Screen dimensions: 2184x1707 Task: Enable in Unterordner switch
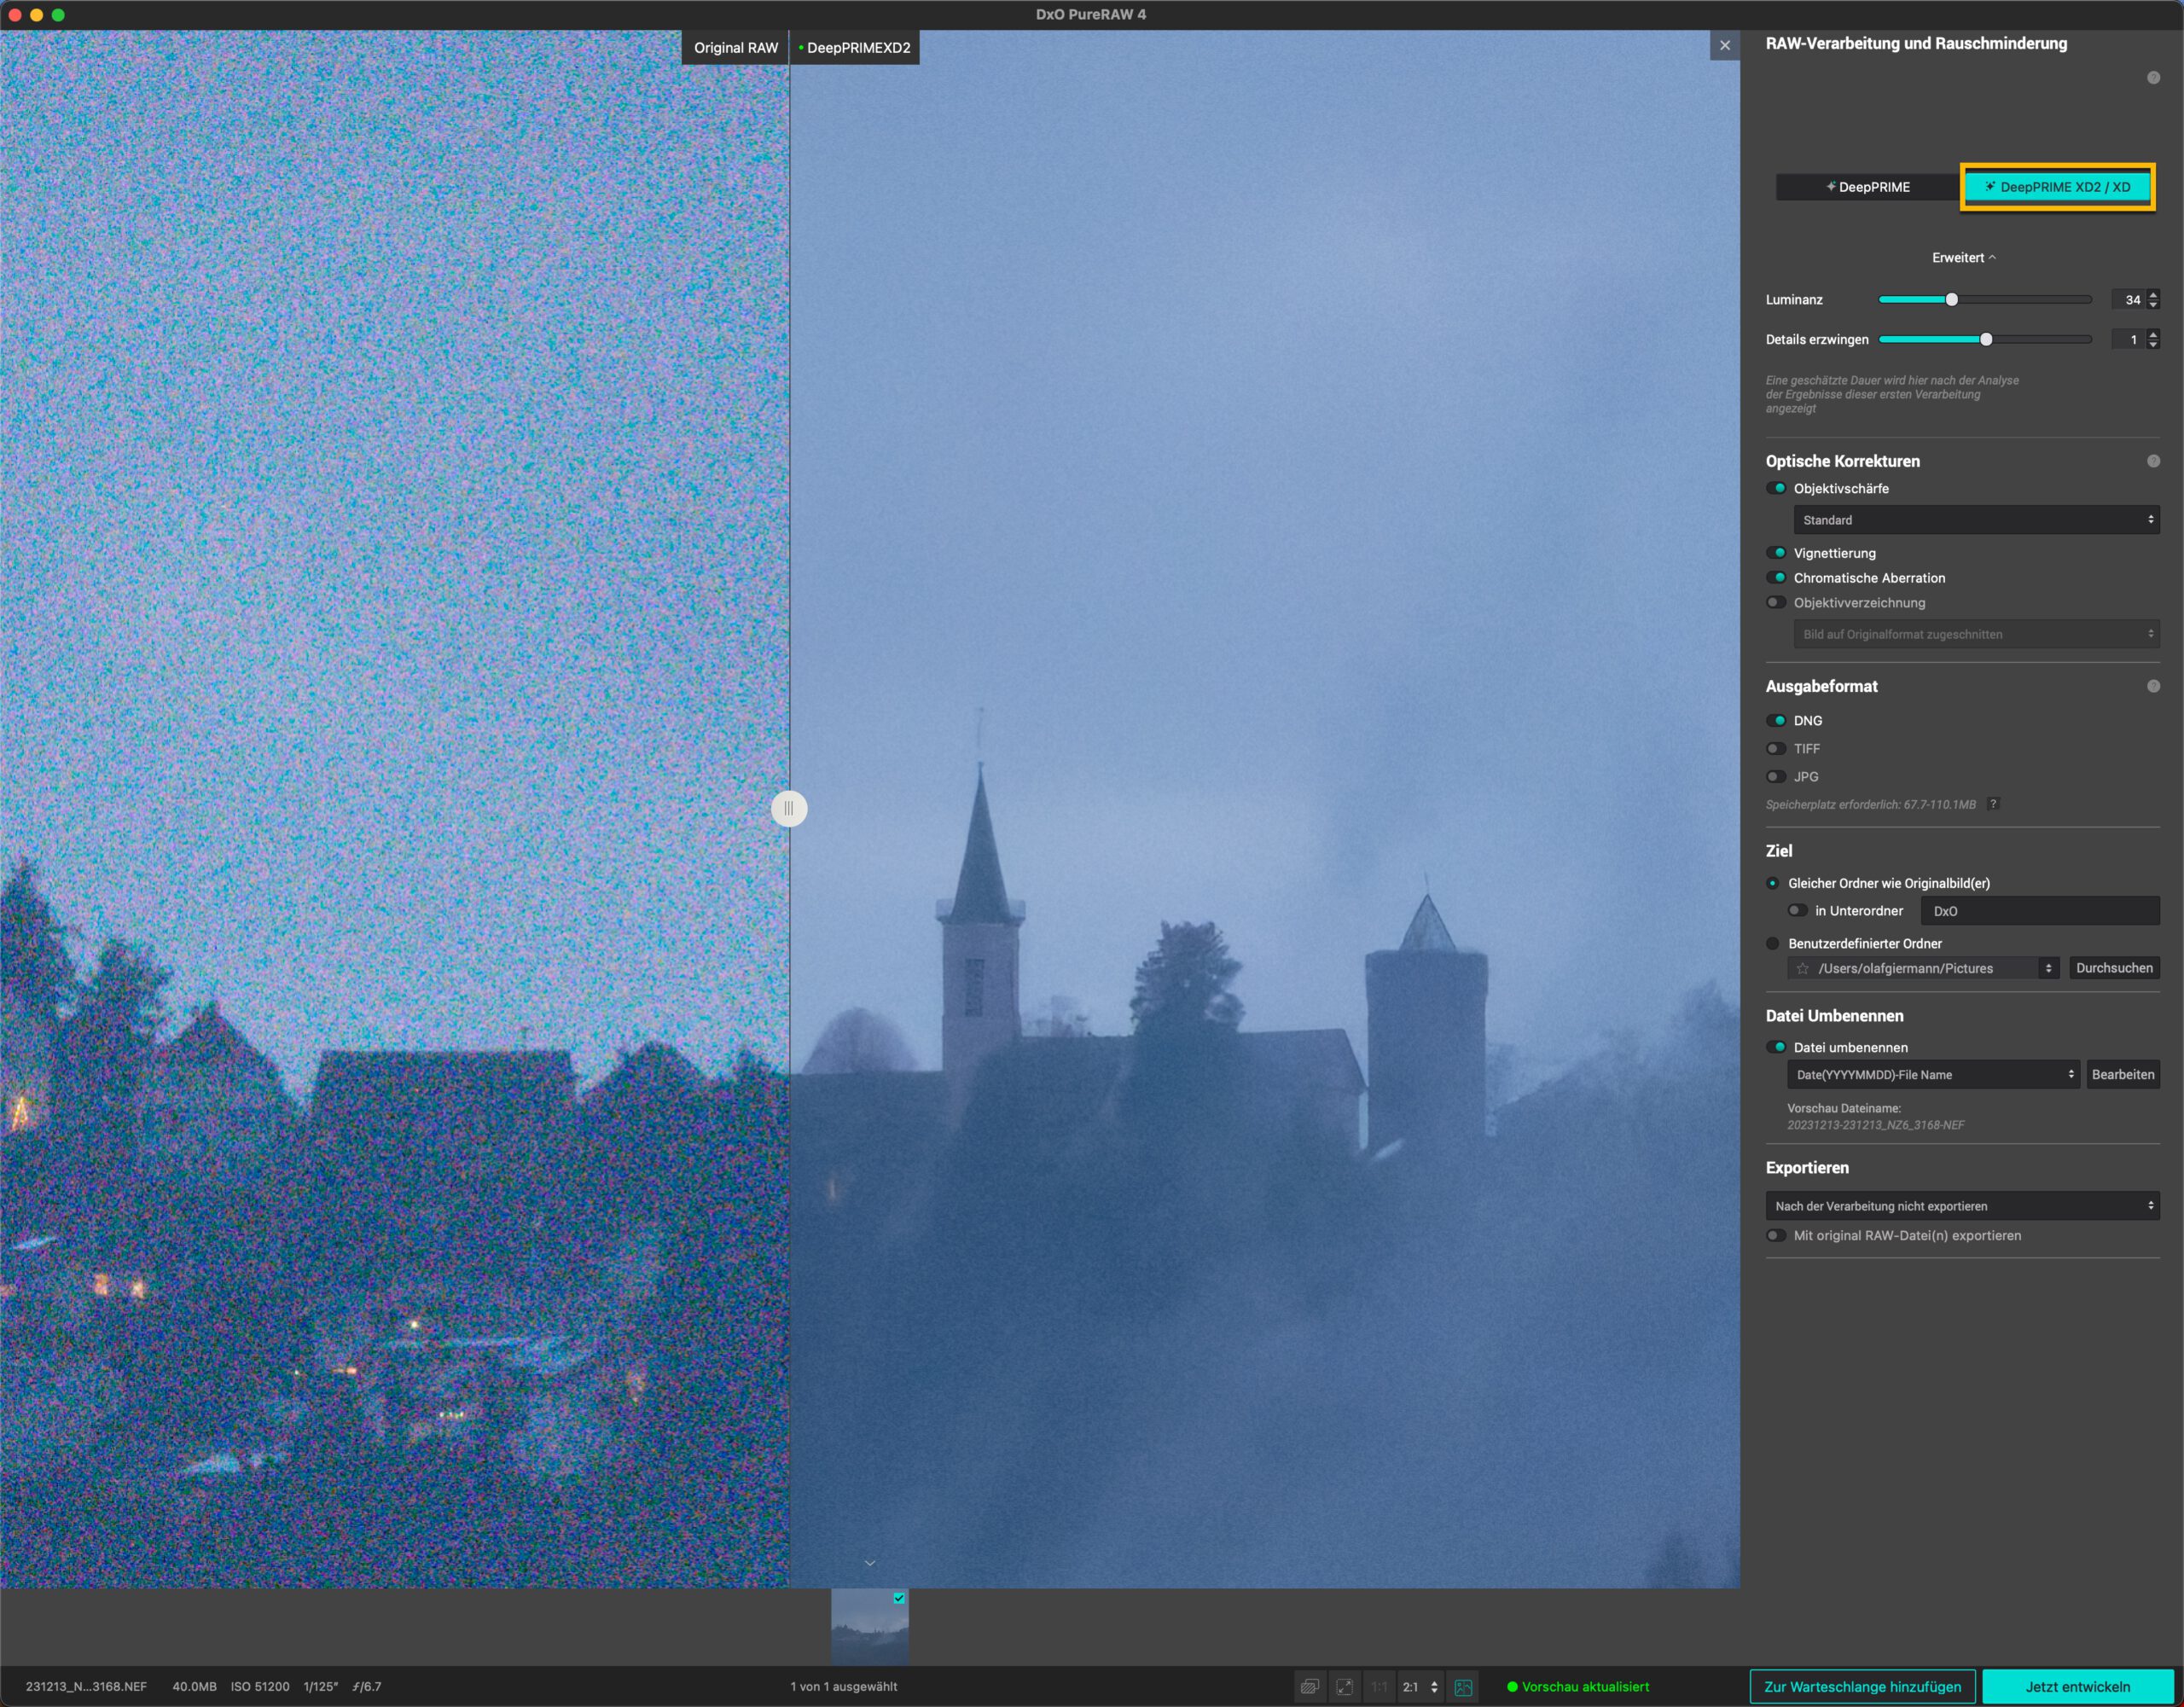[x=1797, y=910]
